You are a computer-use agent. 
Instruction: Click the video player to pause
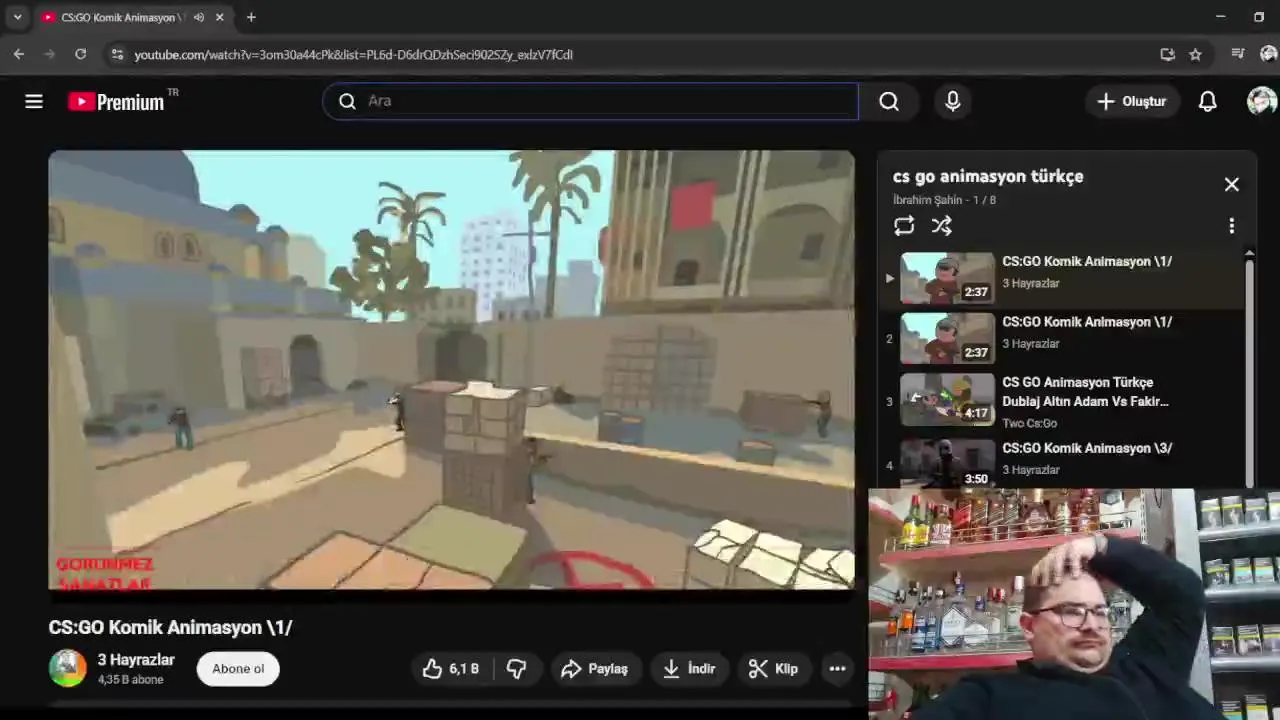451,370
